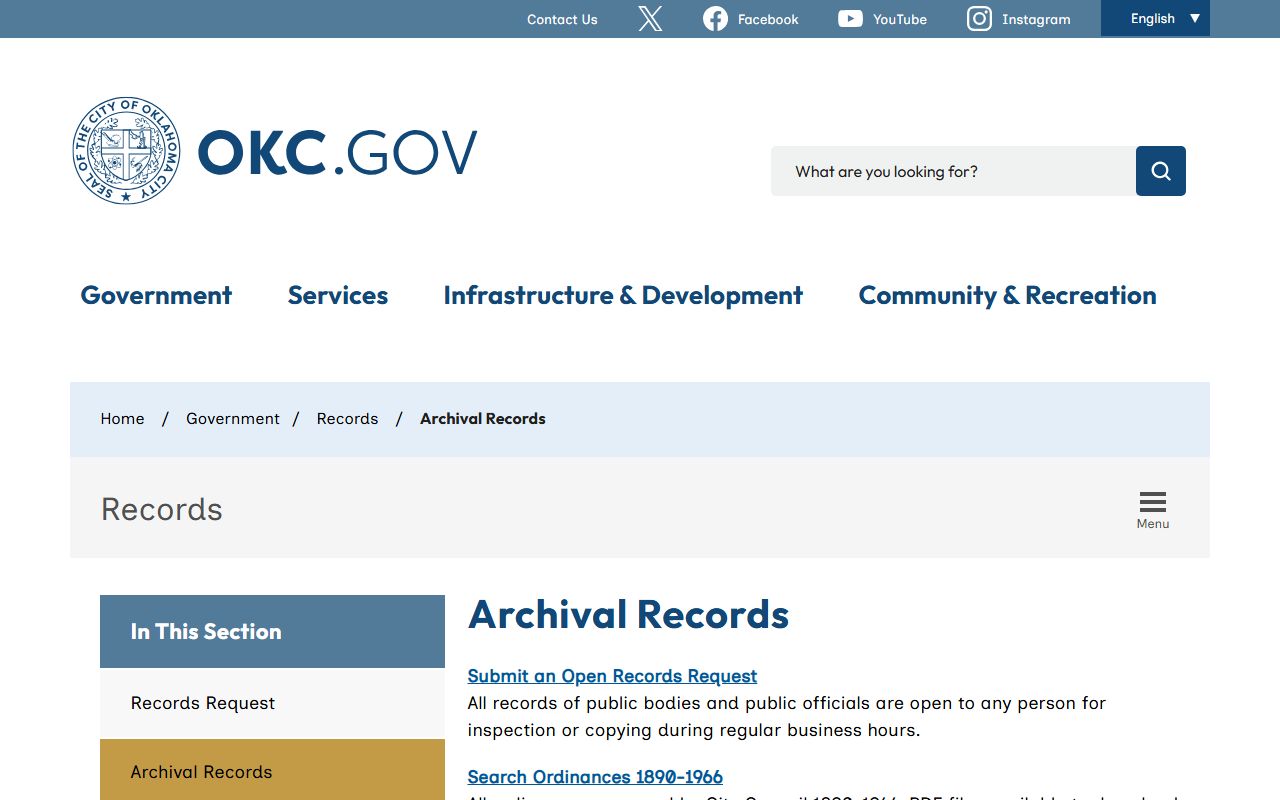The height and width of the screenshot is (800, 1280).
Task: Open Search Ordinances 1890-1966 link
Action: (x=595, y=777)
